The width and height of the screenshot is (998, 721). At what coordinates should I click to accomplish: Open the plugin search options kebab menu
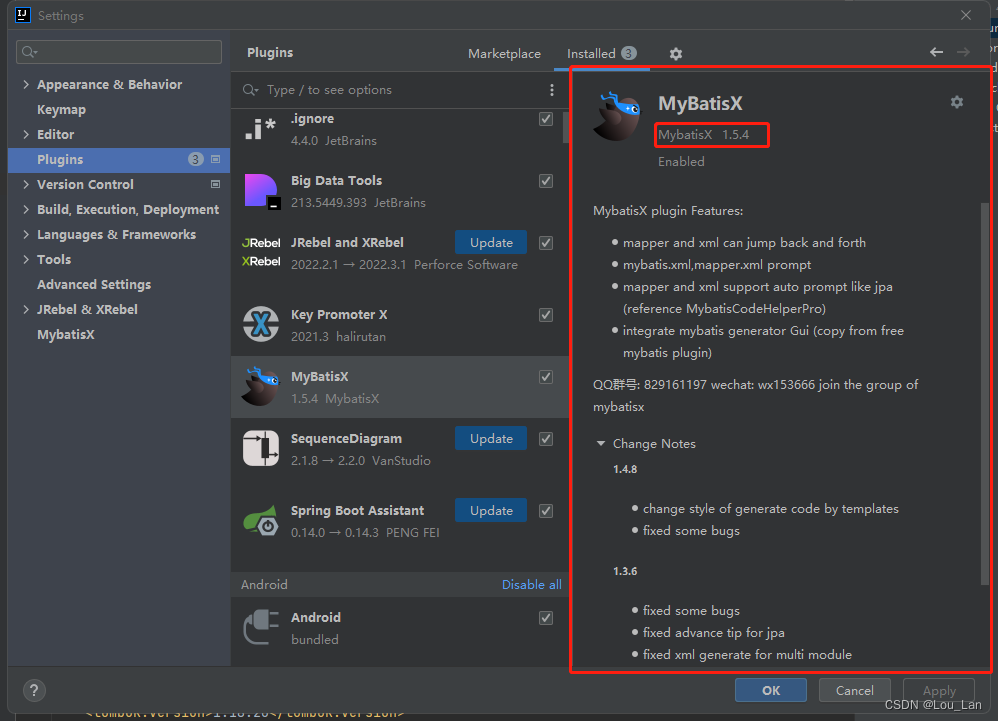point(551,90)
